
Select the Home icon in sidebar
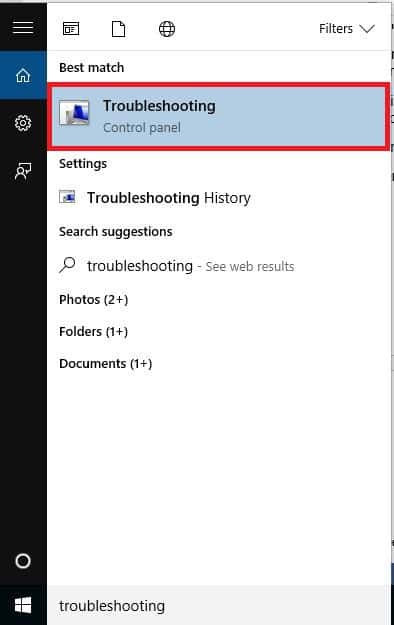tap(23, 75)
